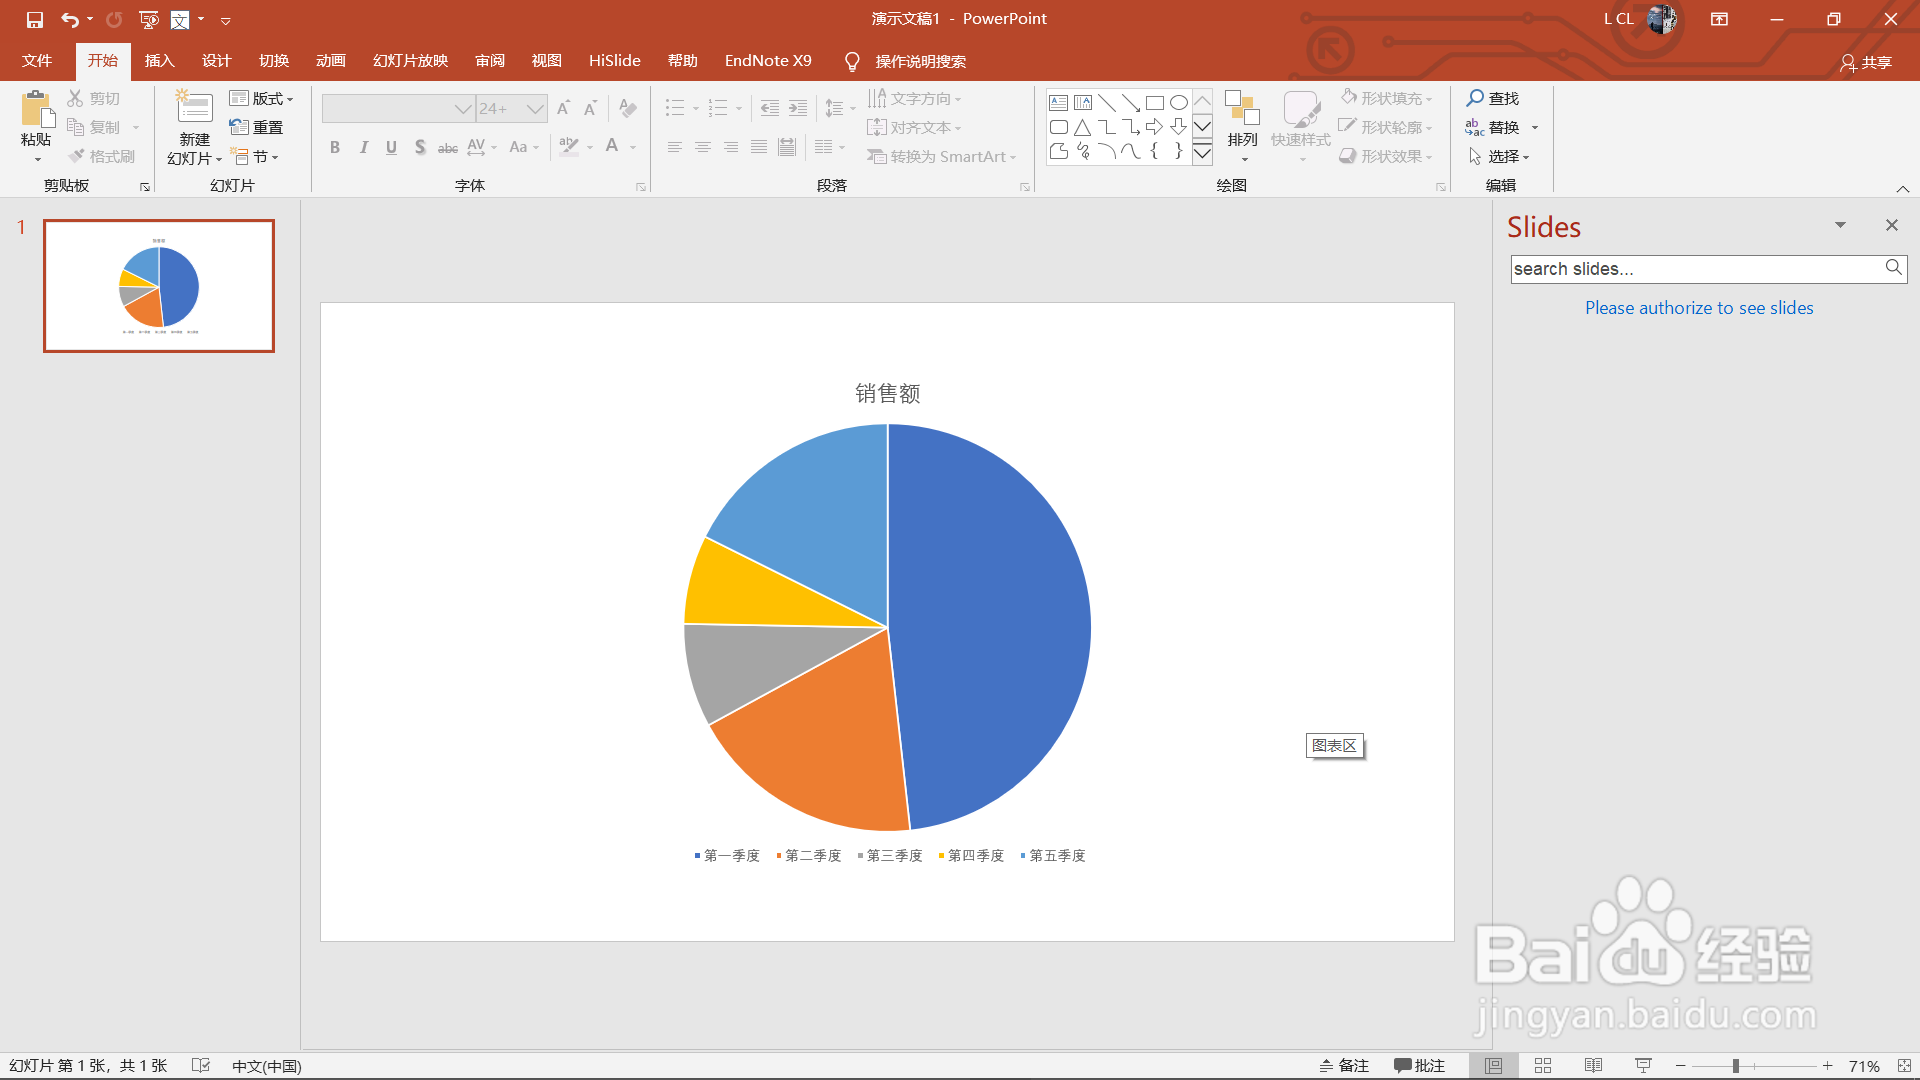Screen dimensions: 1920x1080
Task: Toggle text Shadow formatting
Action: pos(420,147)
